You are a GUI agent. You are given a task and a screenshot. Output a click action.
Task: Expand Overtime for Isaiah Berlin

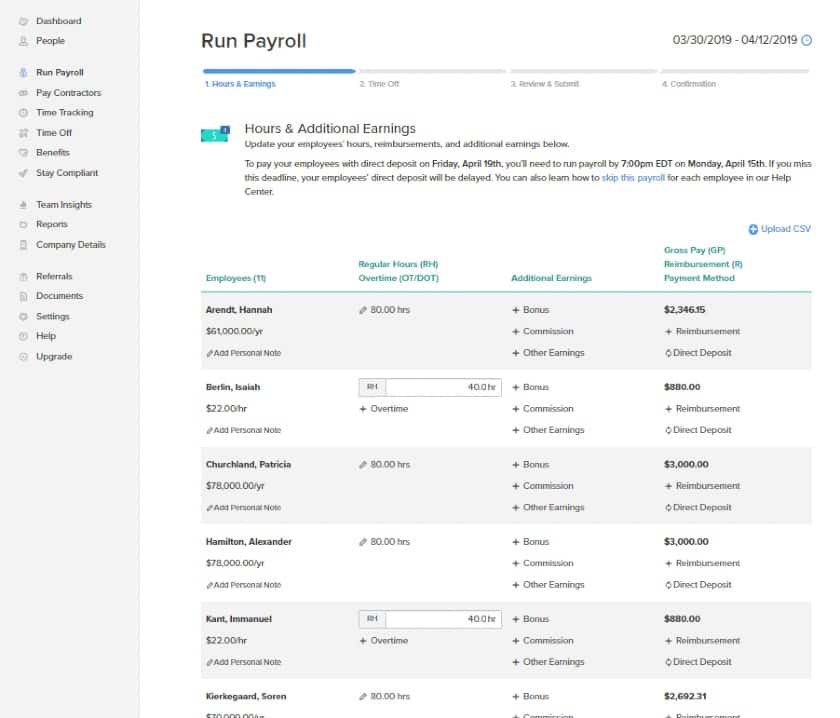384,409
